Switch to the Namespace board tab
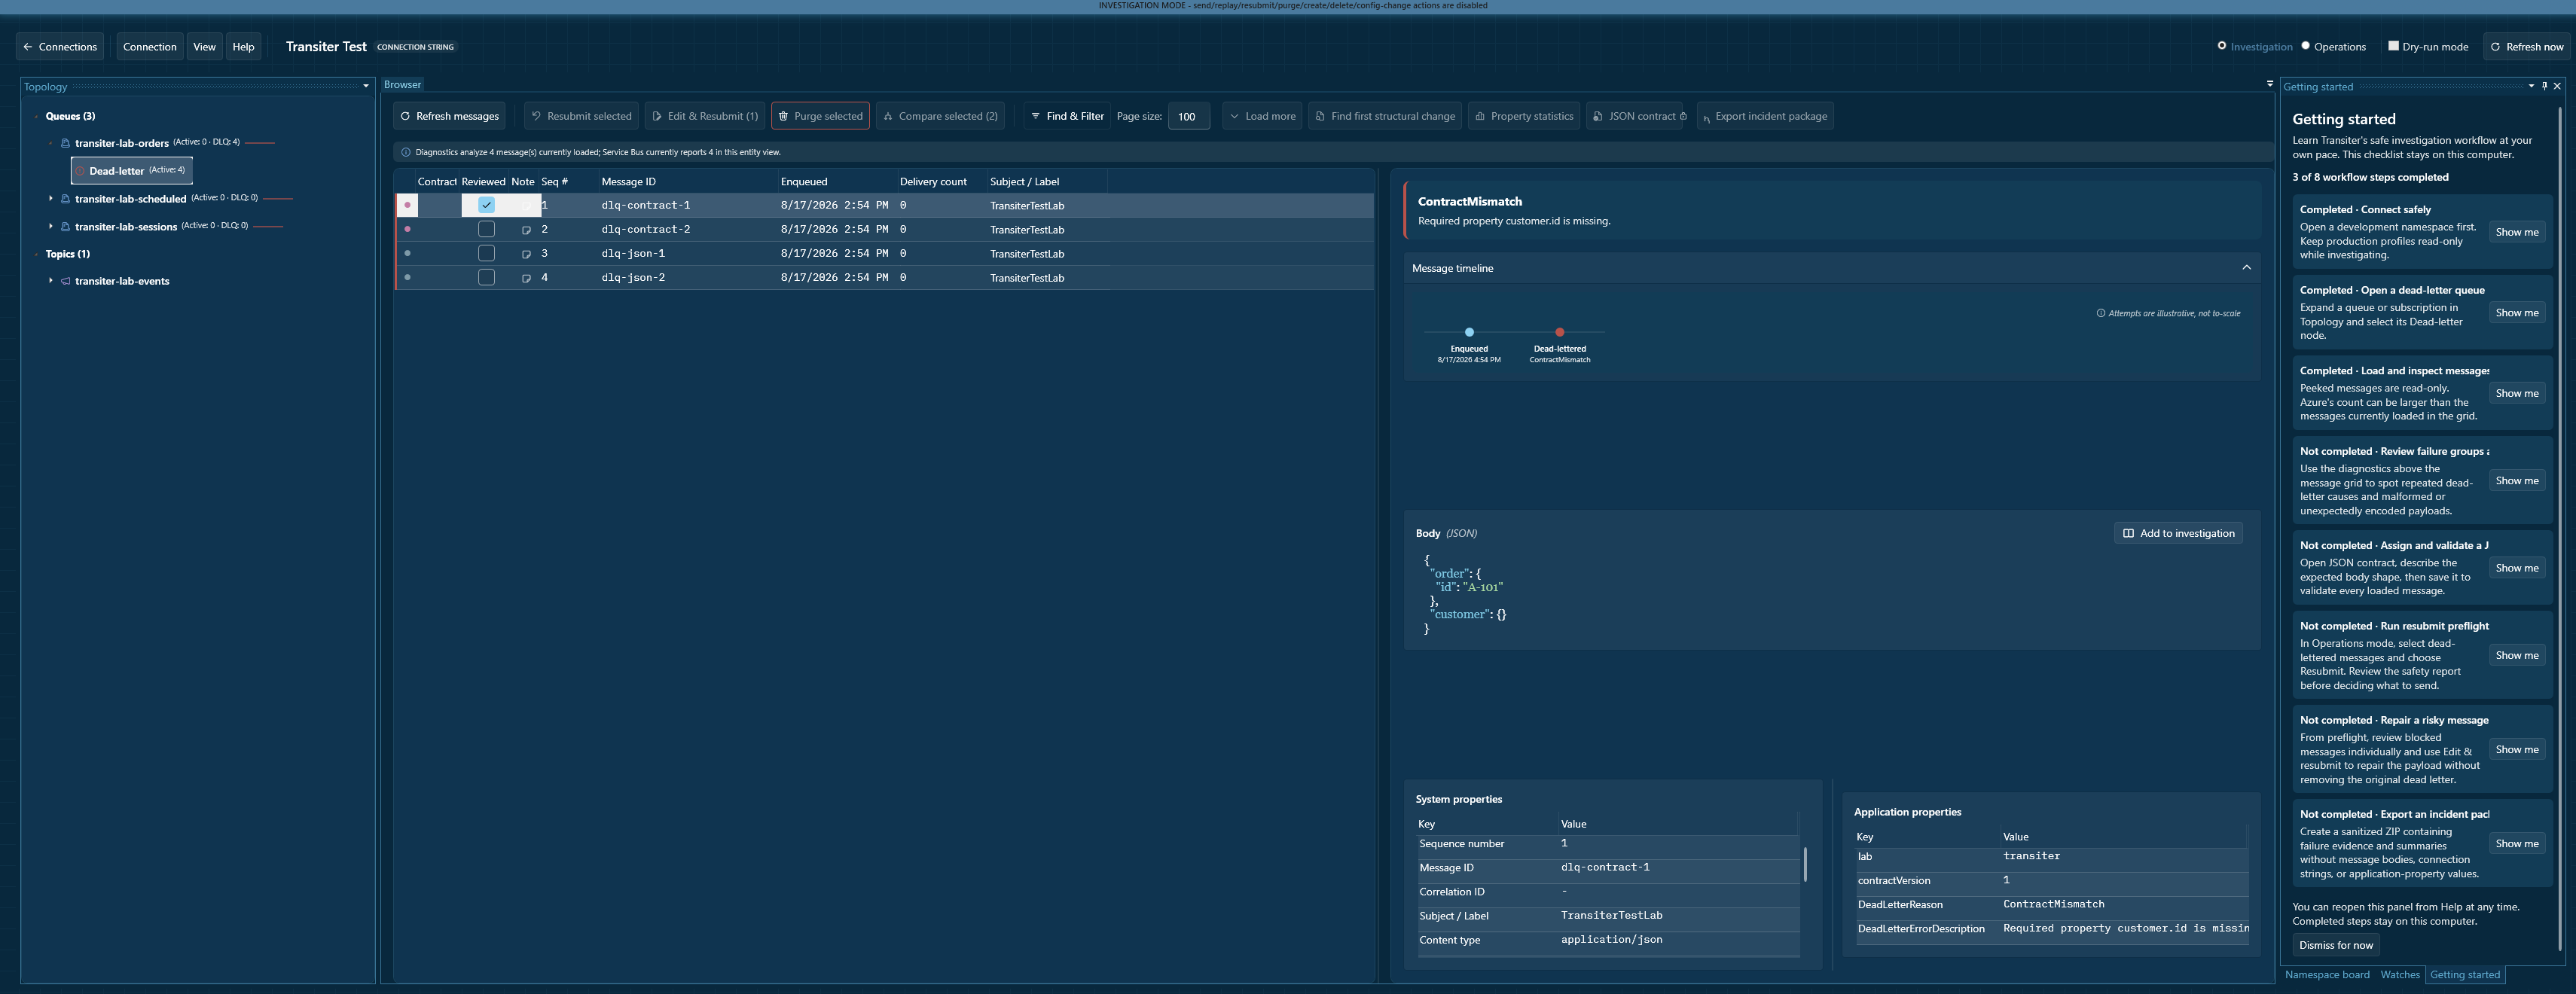 tap(2327, 975)
